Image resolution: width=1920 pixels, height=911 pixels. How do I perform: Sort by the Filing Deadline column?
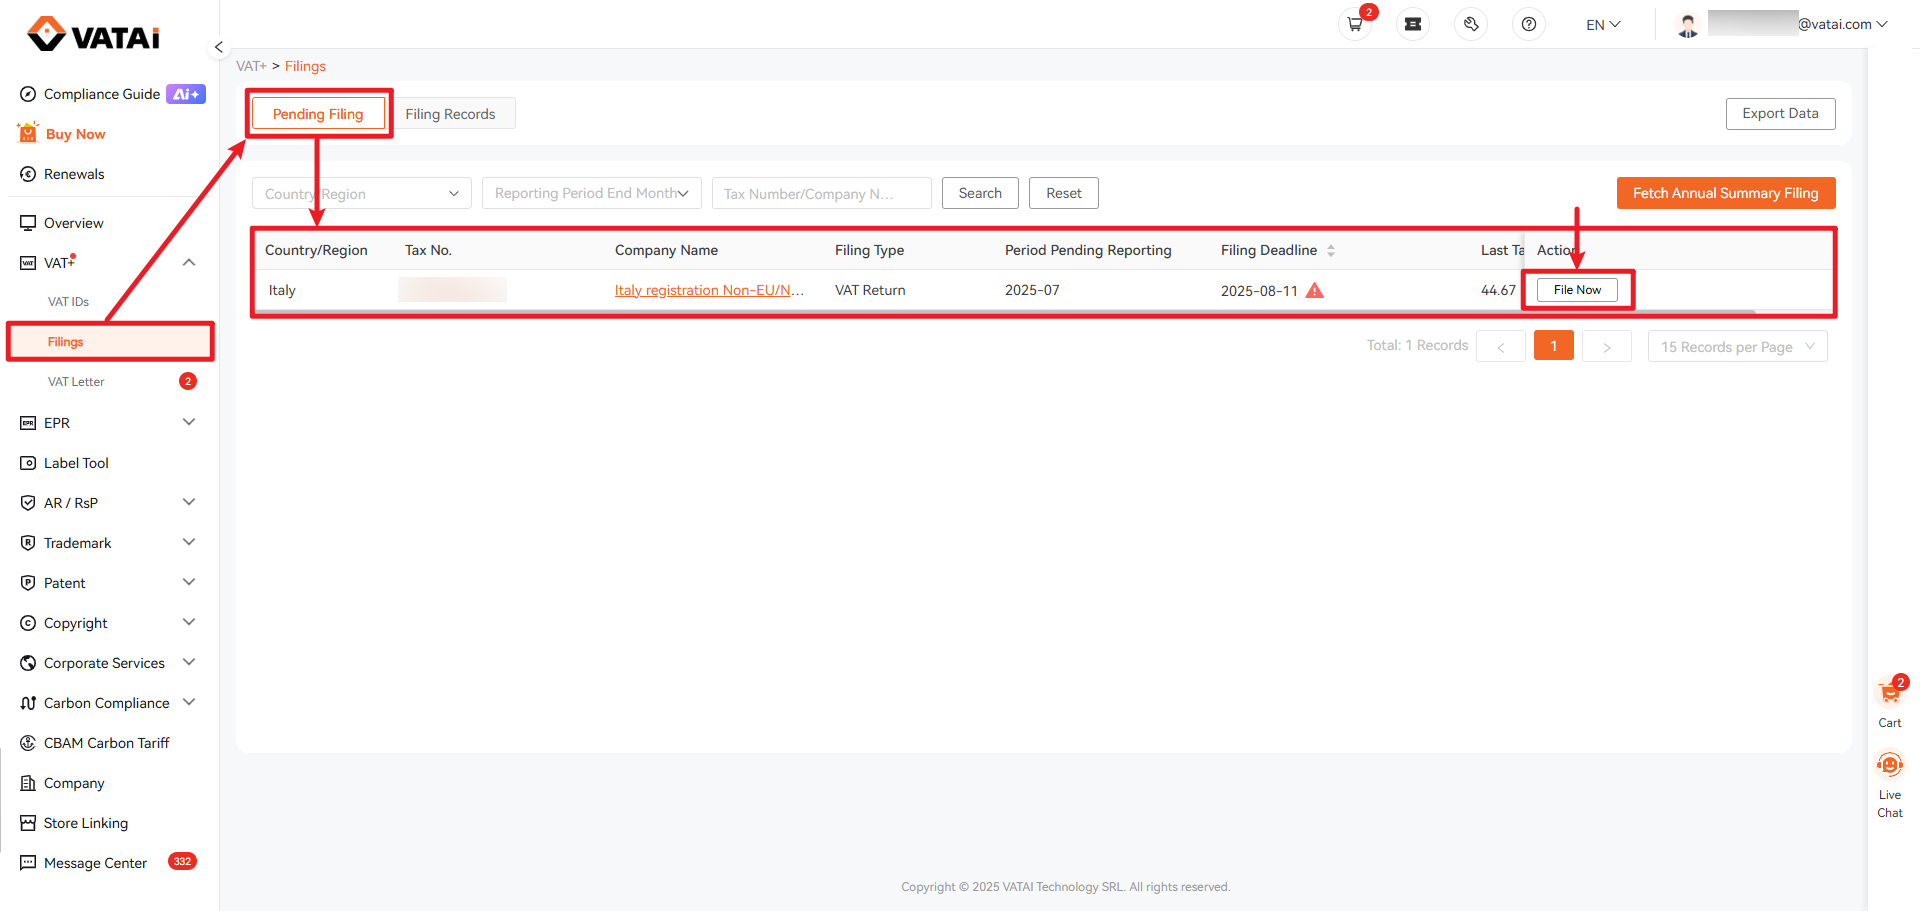point(1331,251)
